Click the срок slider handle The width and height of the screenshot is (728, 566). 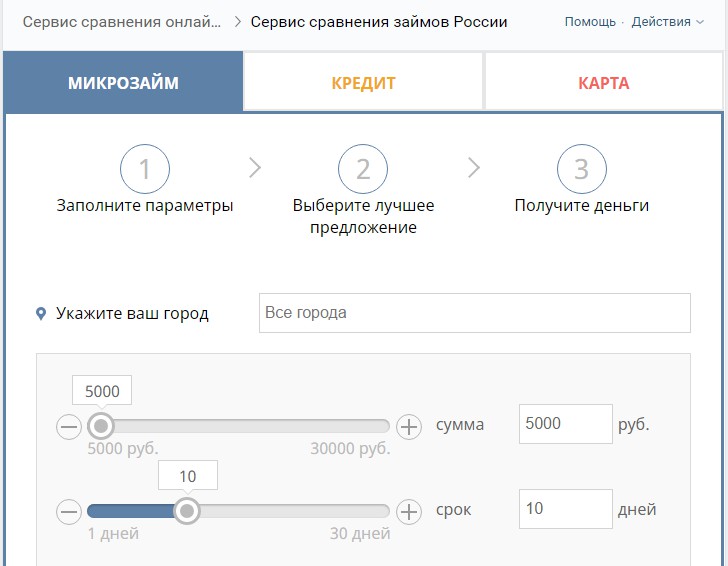186,511
